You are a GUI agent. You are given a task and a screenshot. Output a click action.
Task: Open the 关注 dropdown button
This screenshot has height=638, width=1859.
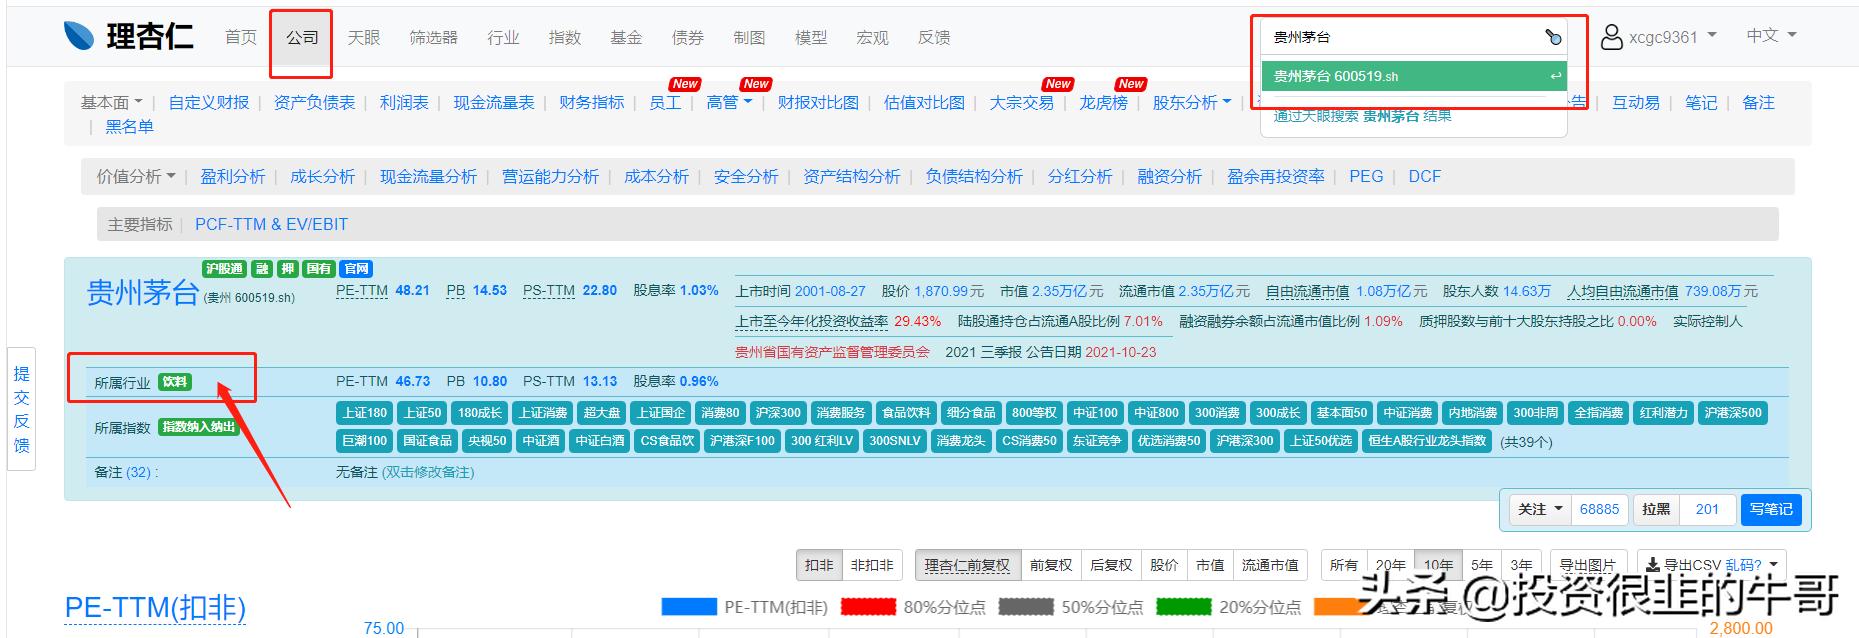pos(1541,509)
